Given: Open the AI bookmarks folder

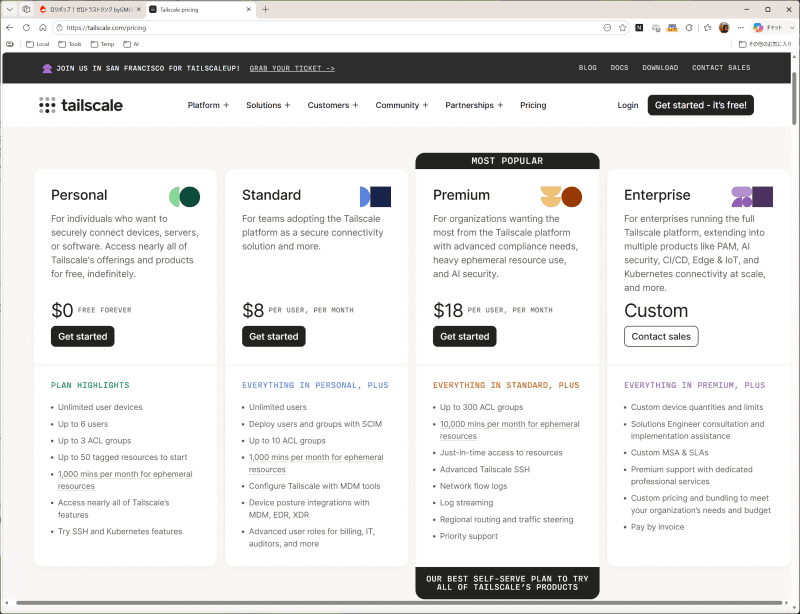Looking at the screenshot, I should tap(131, 44).
